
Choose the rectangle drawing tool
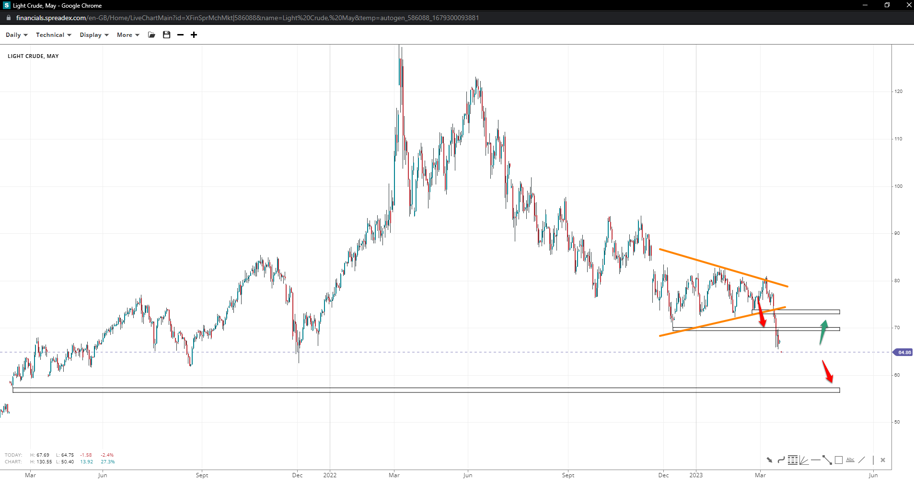click(x=839, y=460)
